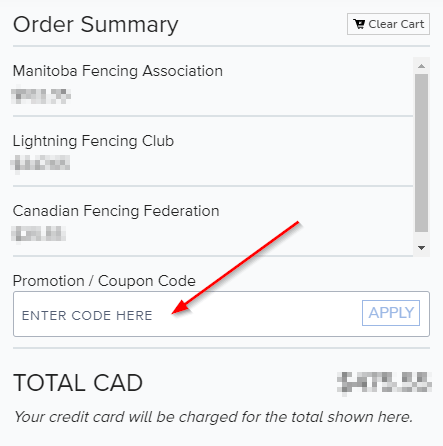The height and width of the screenshot is (446, 443).
Task: Click the blurred price under Manitoba Fencing Association
Action: (41, 95)
